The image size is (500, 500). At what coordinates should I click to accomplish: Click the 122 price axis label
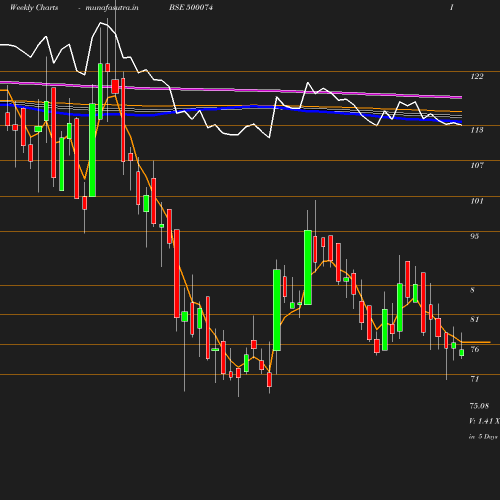477,76
